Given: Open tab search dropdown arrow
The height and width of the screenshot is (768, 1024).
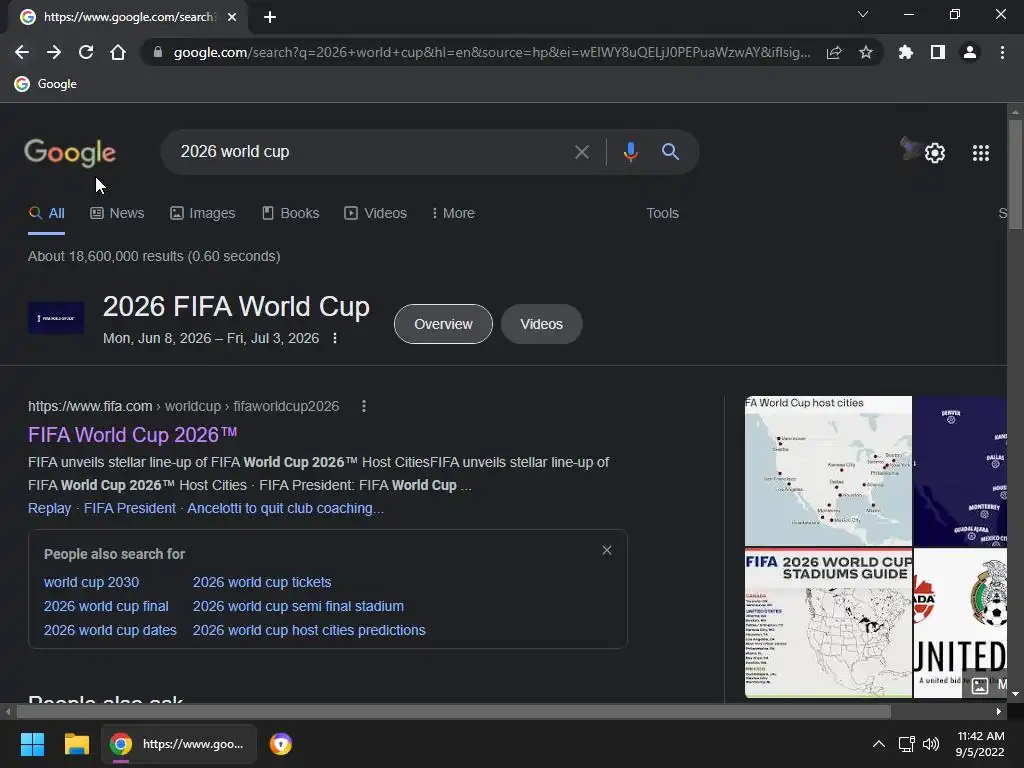Looking at the screenshot, I should (863, 14).
